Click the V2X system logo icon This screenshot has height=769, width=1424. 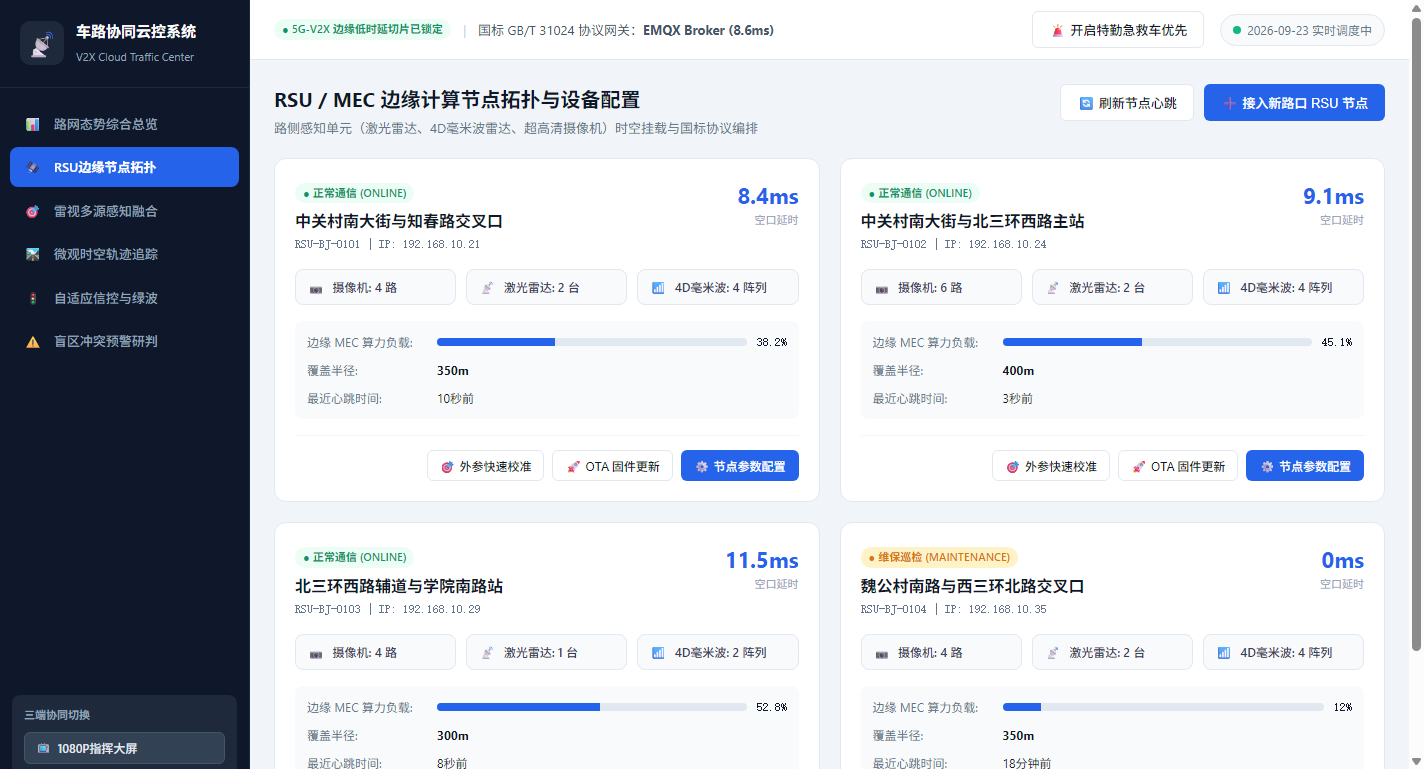tap(42, 44)
